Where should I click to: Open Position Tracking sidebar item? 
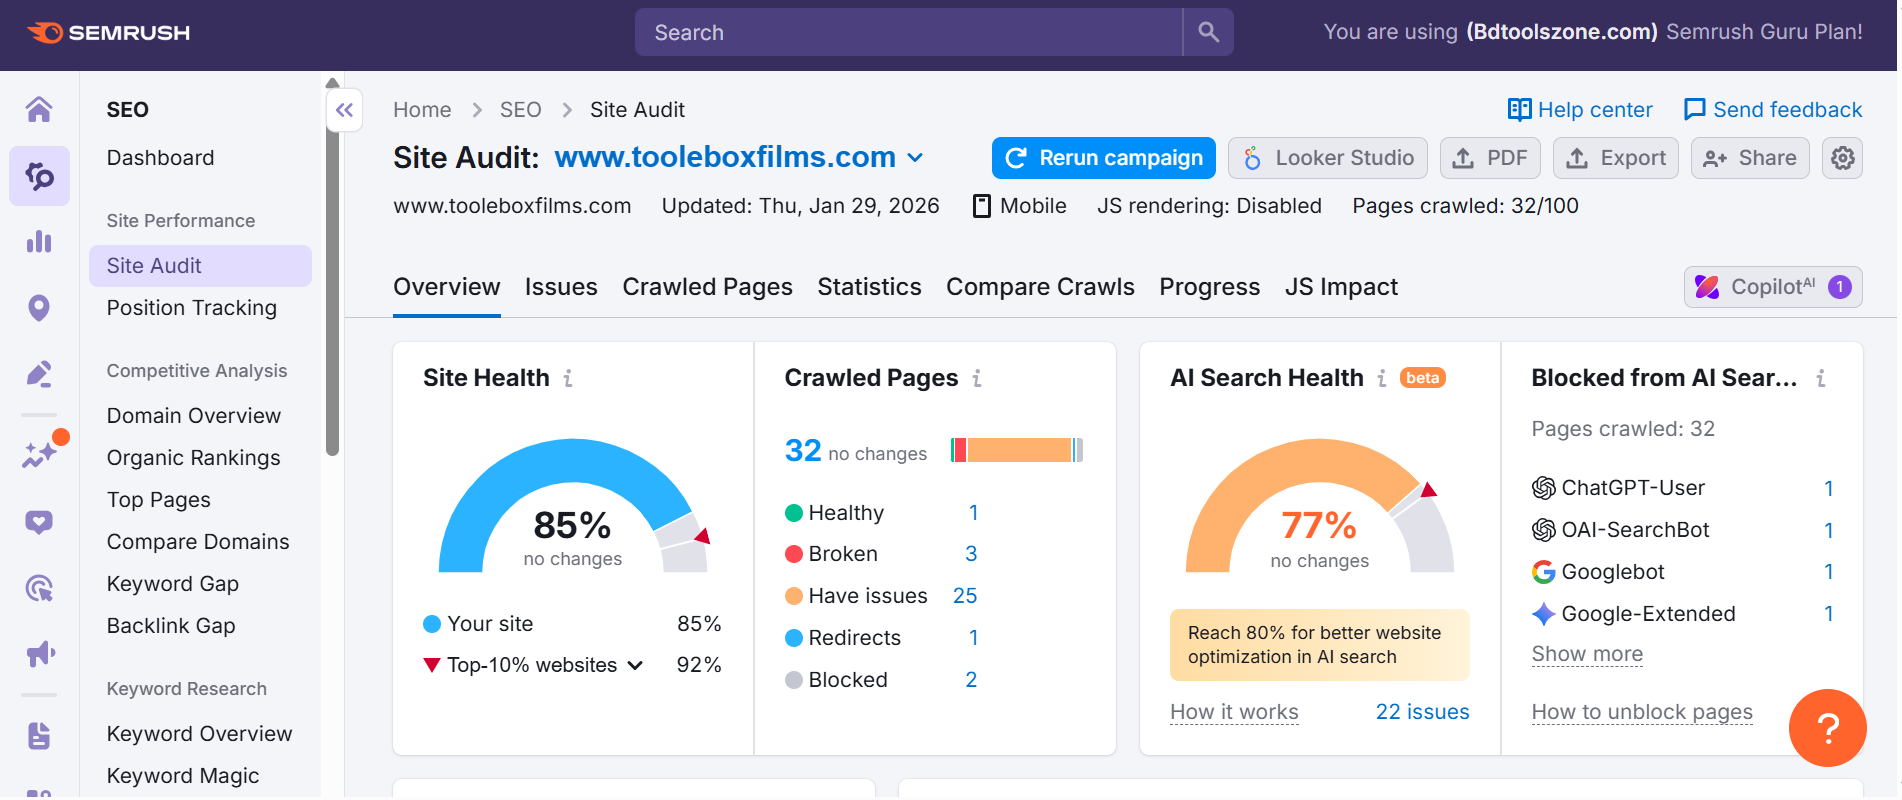pos(192,308)
